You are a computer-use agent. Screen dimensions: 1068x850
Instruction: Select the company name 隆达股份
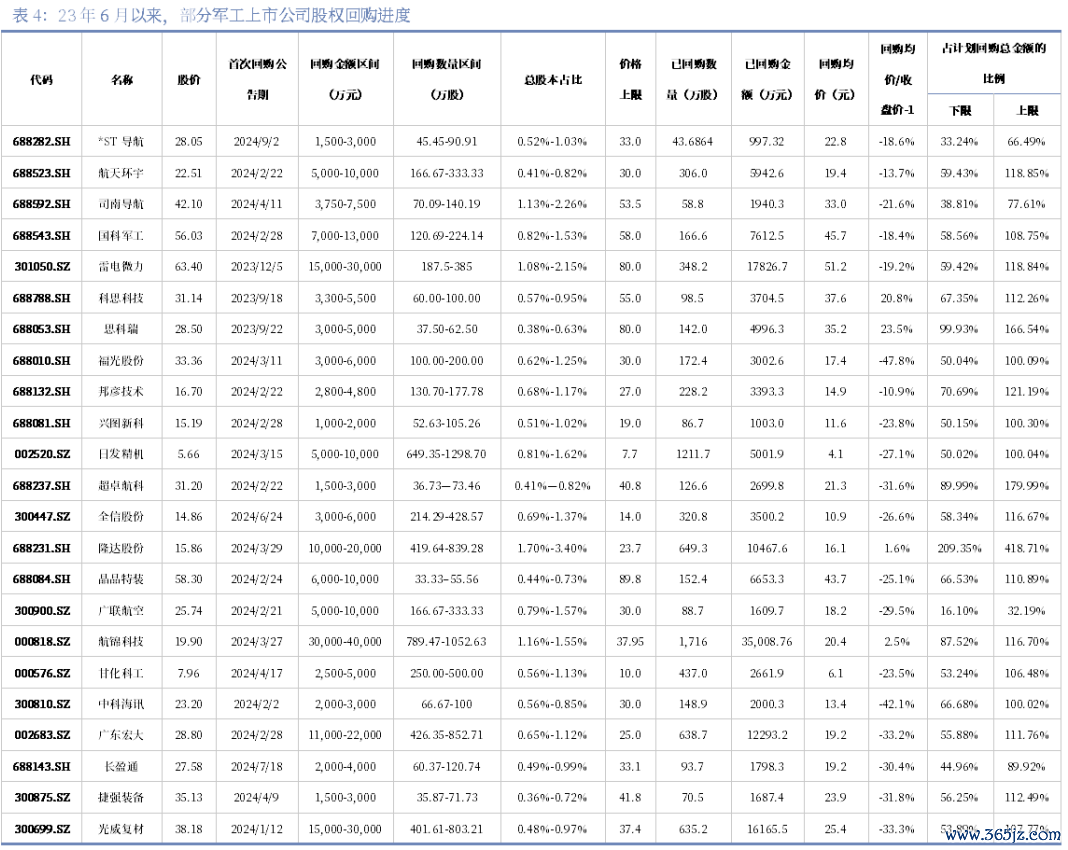(121, 548)
